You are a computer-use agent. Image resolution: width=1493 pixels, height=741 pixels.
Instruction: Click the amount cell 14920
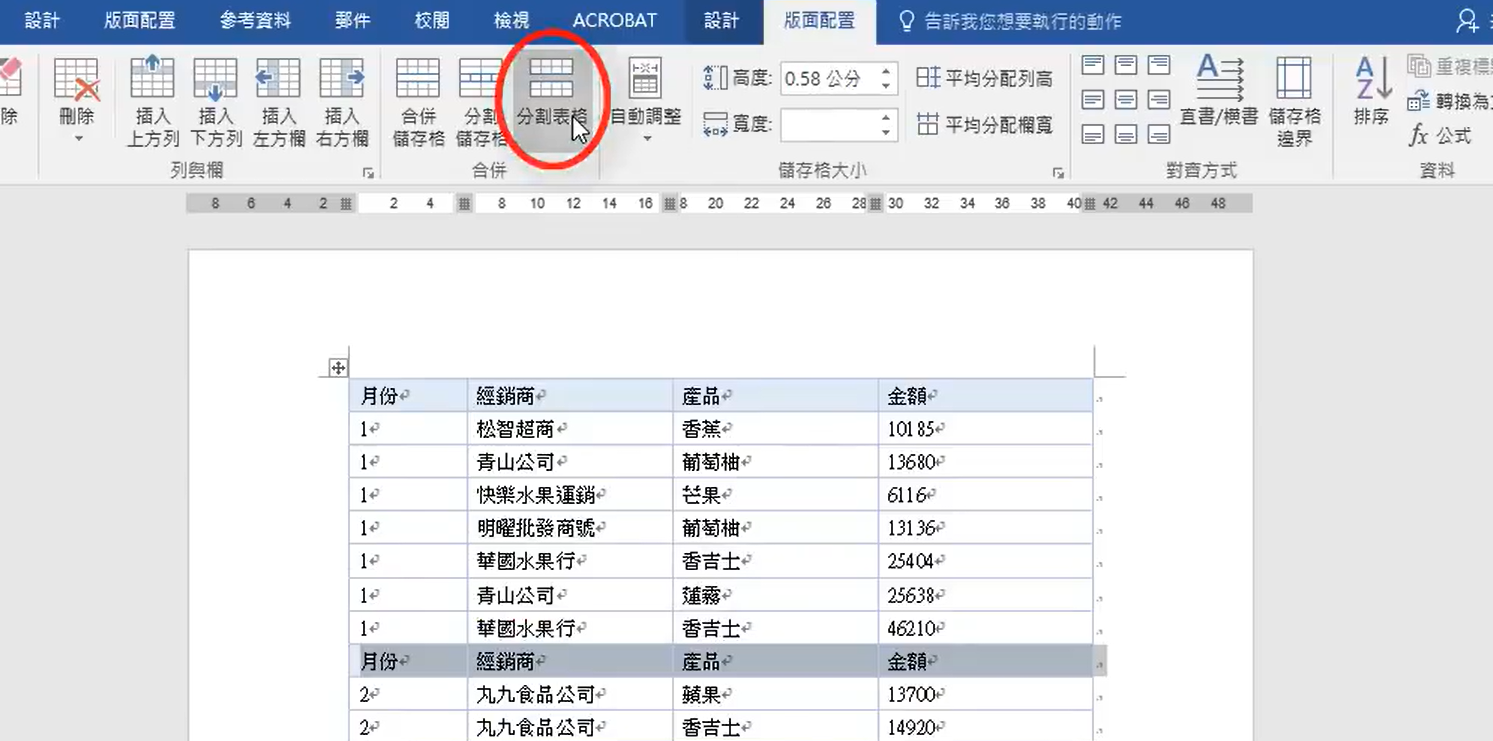(985, 727)
